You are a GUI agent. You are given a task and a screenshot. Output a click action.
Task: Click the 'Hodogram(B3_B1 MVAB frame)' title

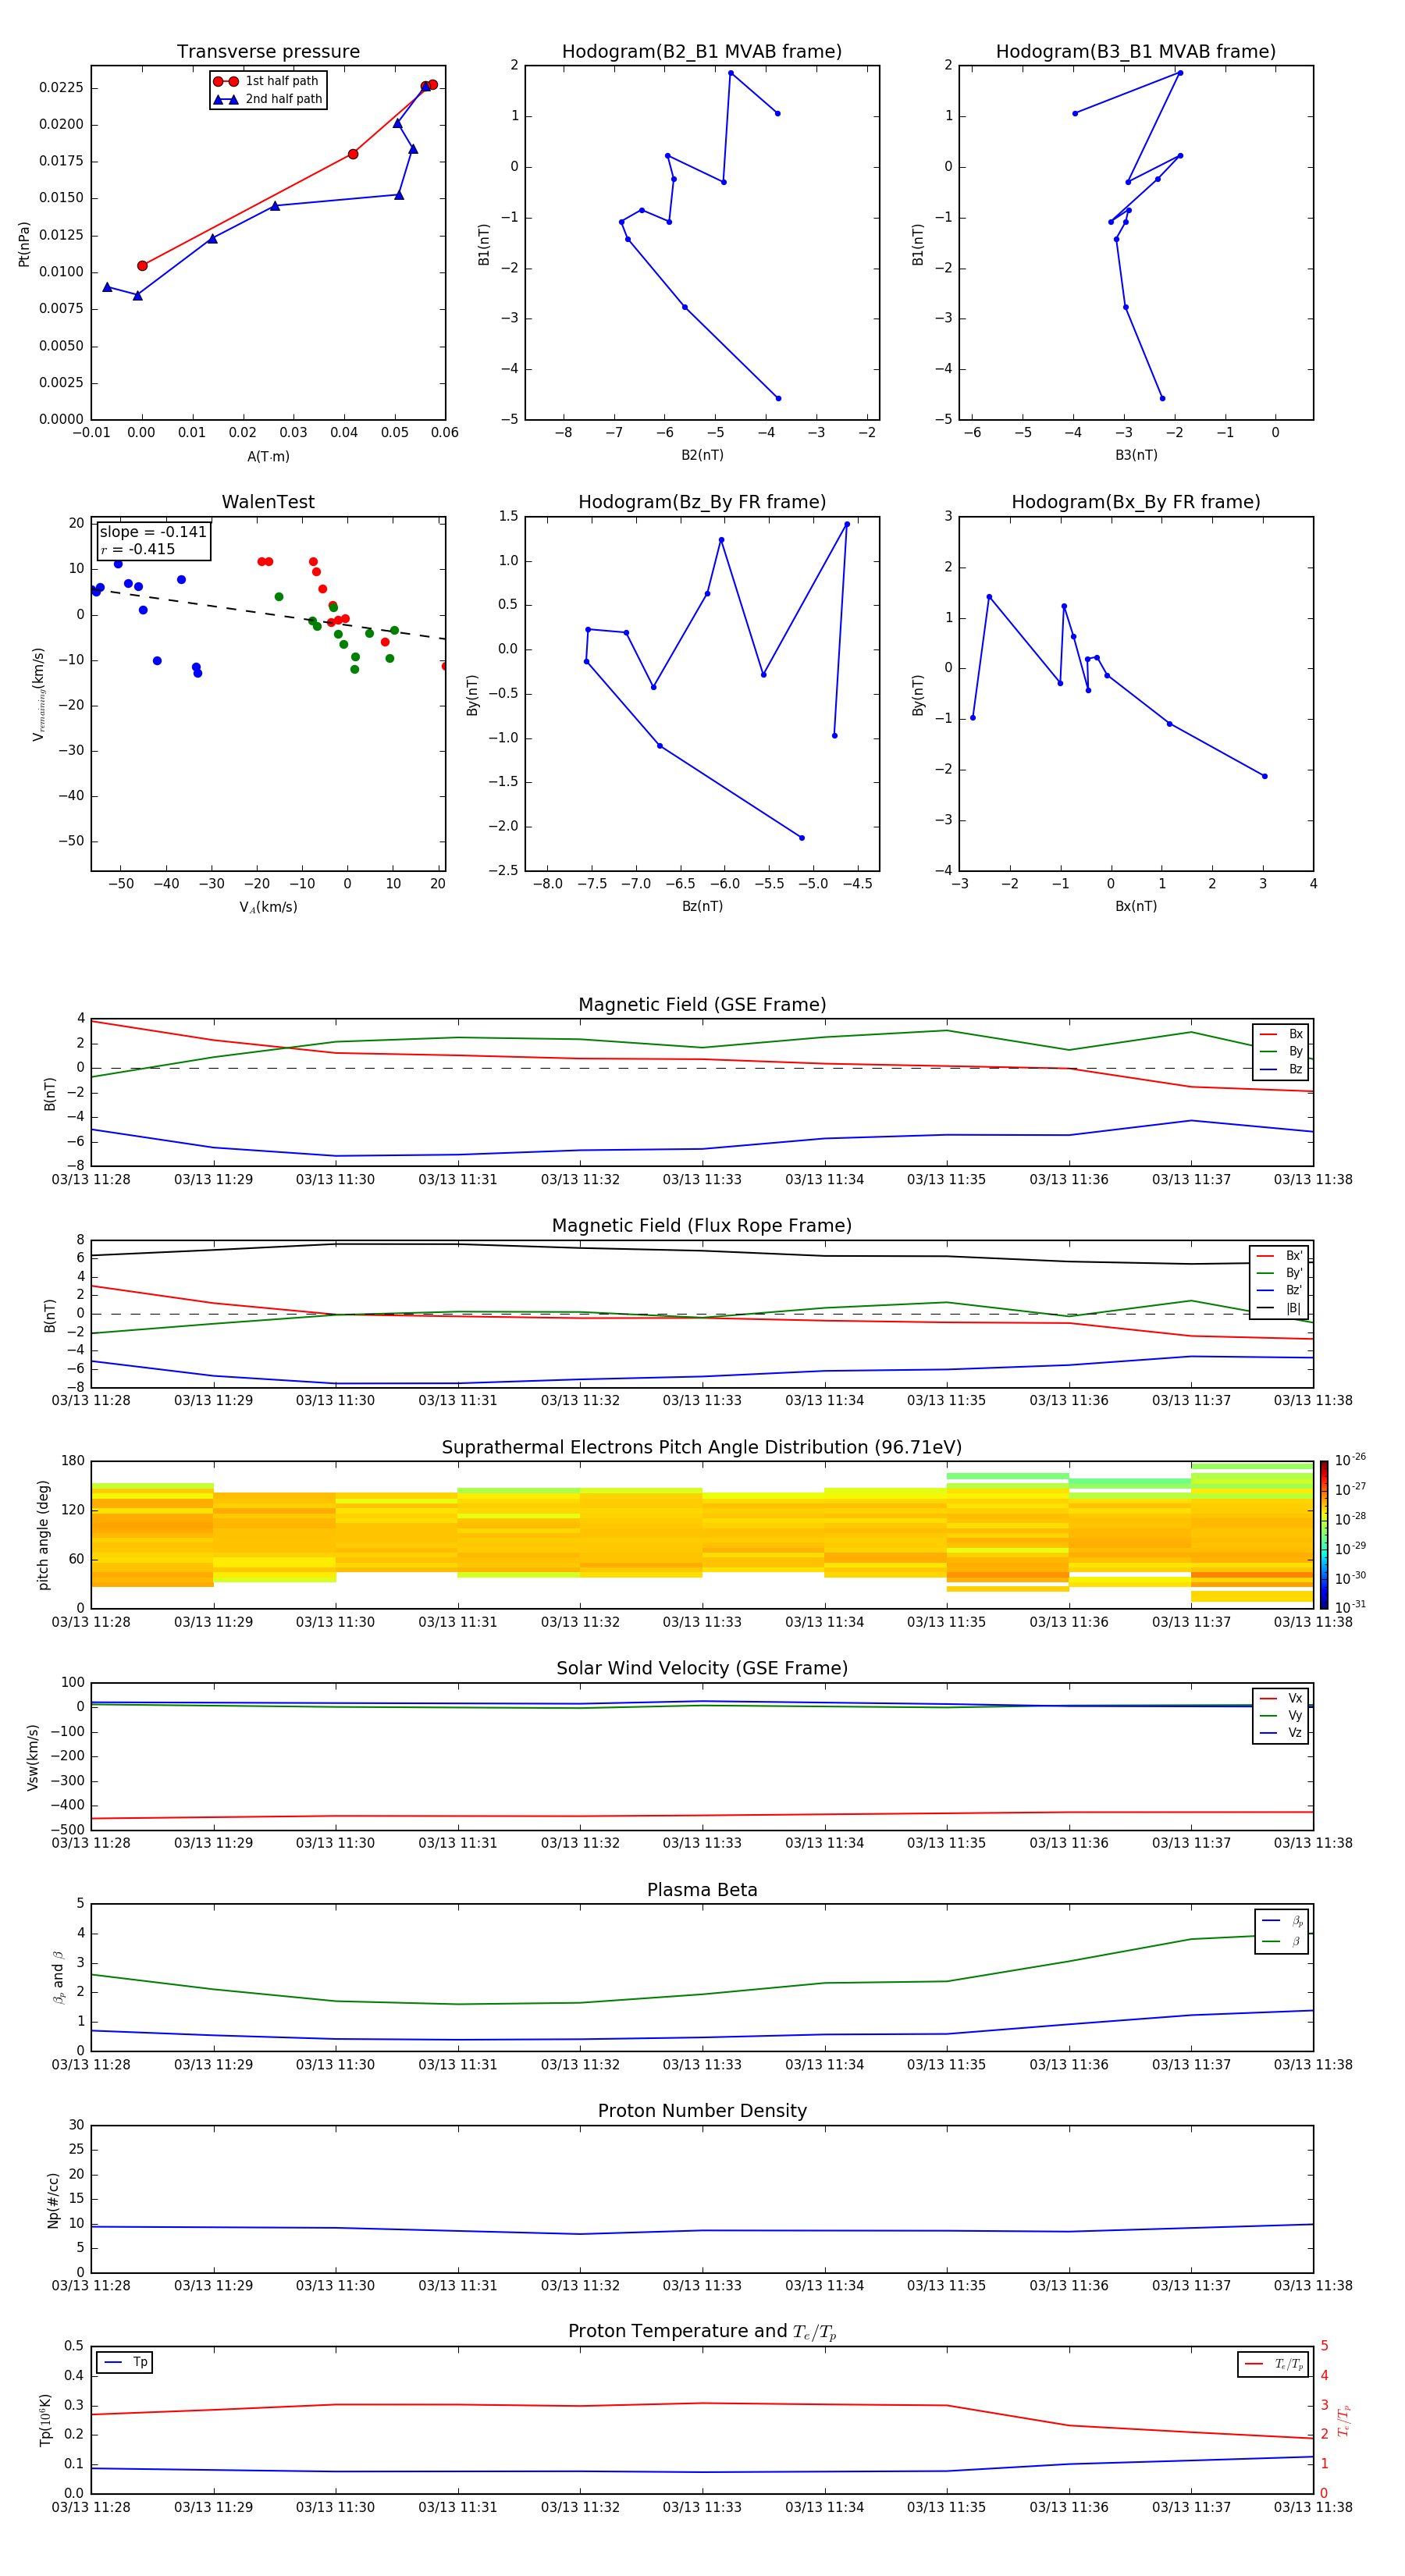coord(1136,51)
